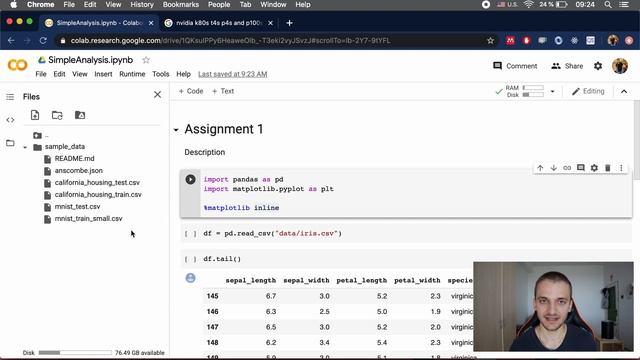This screenshot has height=360, width=640.
Task: Open the Colab Help menu
Action: 183,74
